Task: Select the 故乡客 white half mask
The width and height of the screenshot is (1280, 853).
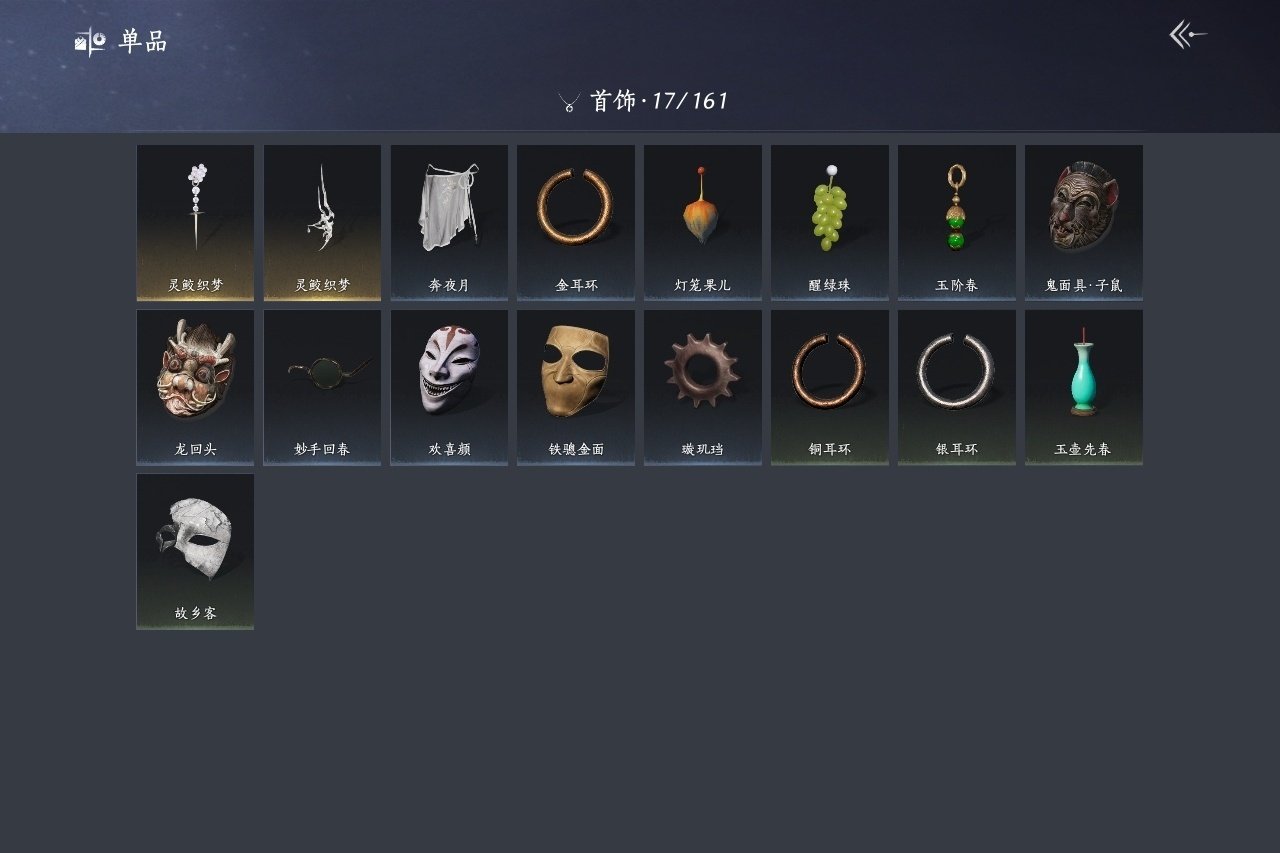Action: 195,552
